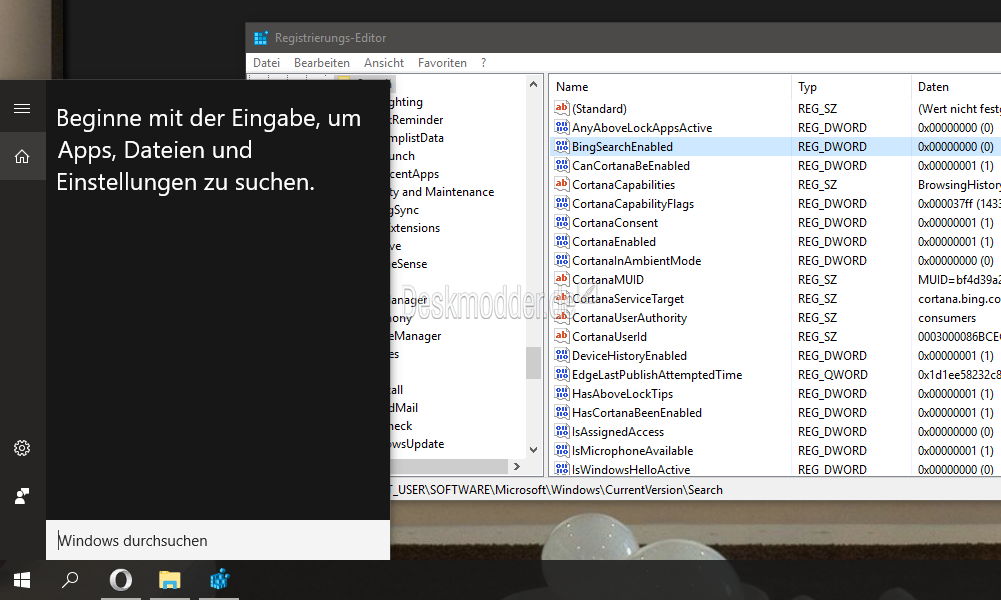Select the Home icon in search sidebar
Viewport: 1001px width, 600px height.
[22, 156]
